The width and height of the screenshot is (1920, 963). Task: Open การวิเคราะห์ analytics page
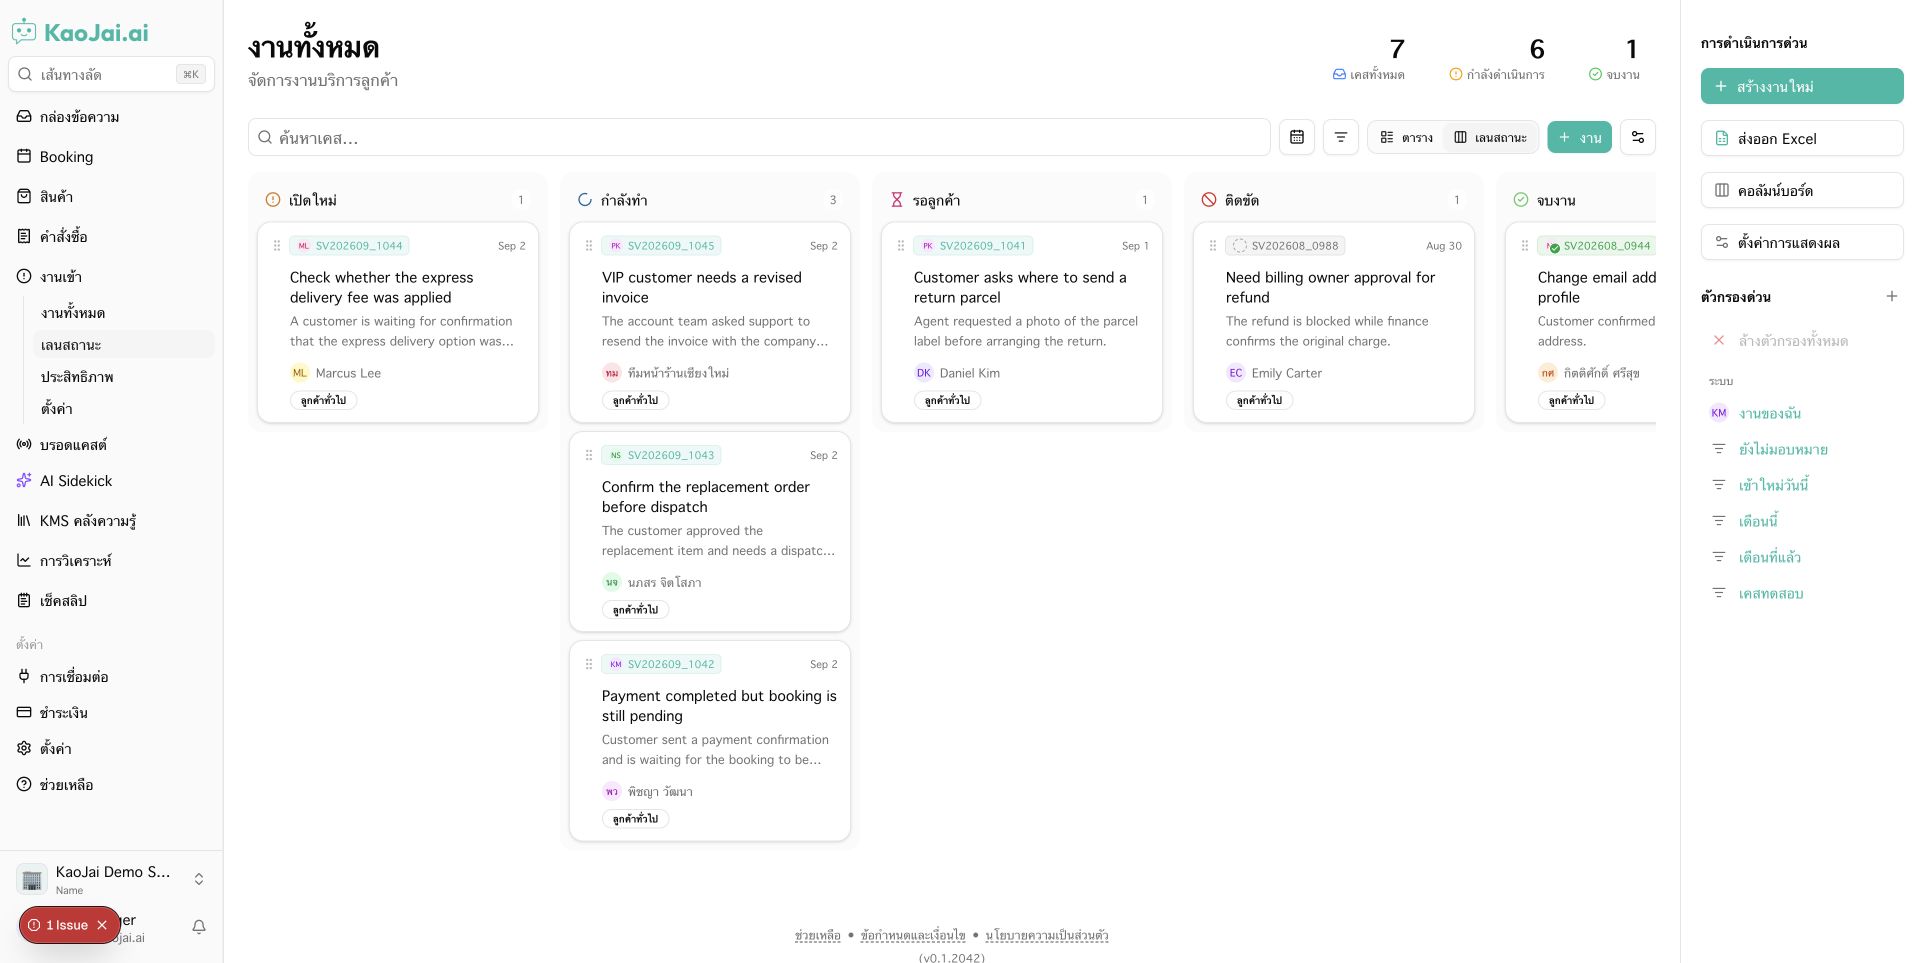[111, 561]
